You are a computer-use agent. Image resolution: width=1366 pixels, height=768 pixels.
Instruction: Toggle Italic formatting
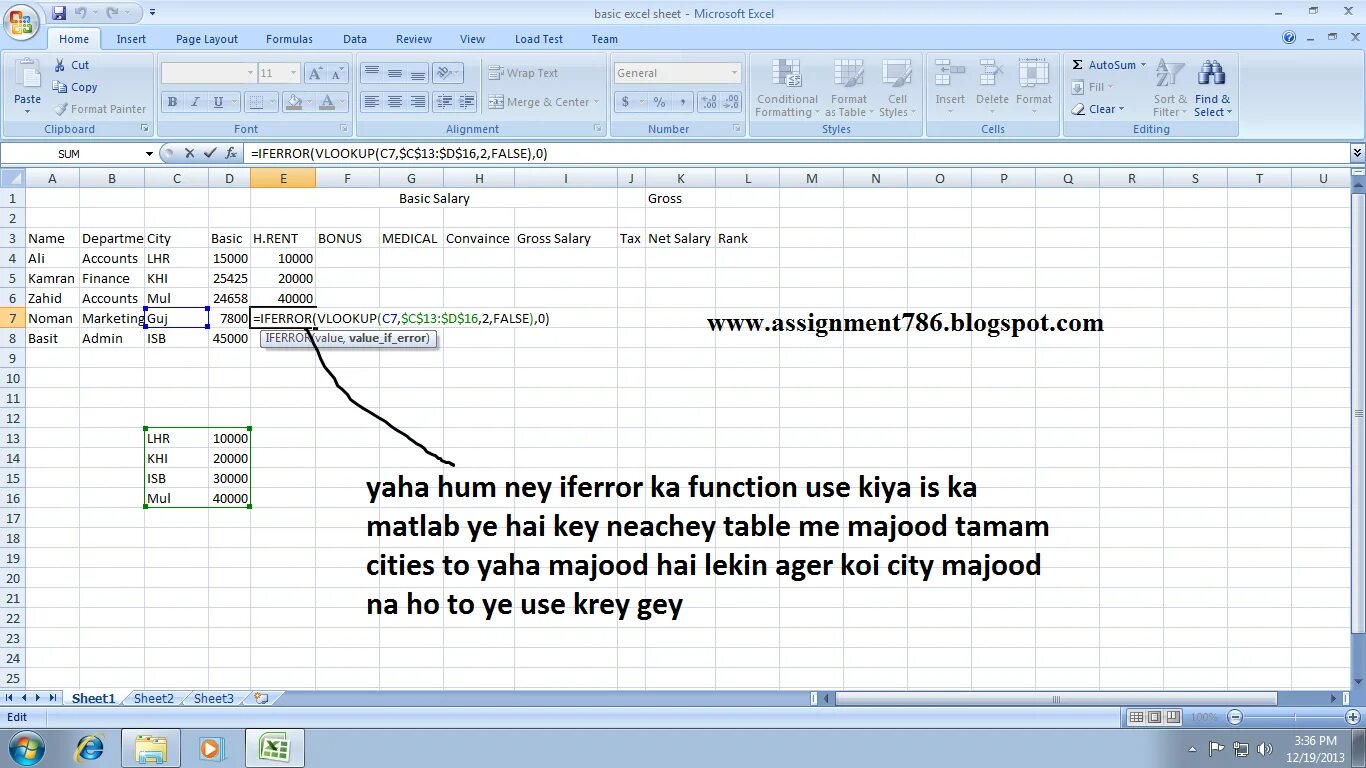point(194,102)
